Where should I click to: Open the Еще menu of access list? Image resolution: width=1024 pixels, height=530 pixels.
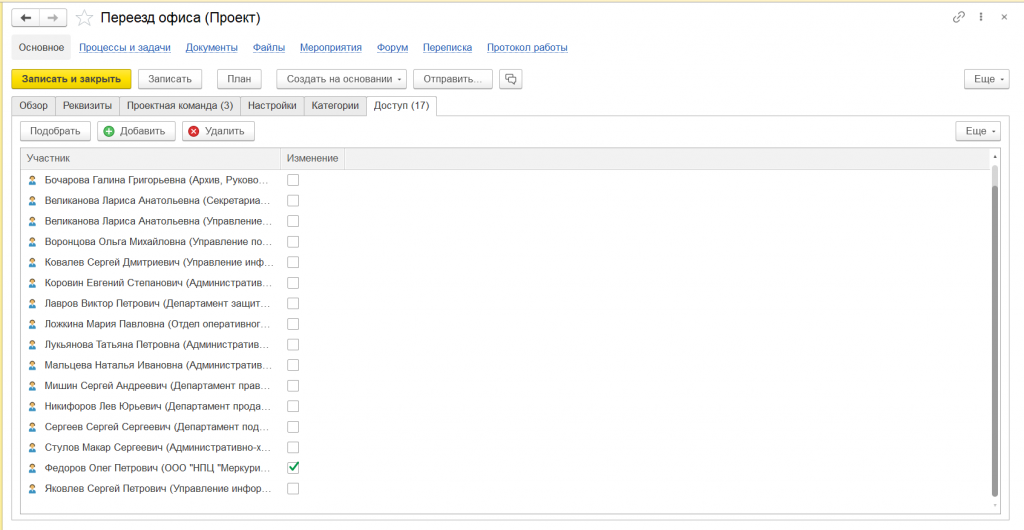pyautogui.click(x=978, y=131)
